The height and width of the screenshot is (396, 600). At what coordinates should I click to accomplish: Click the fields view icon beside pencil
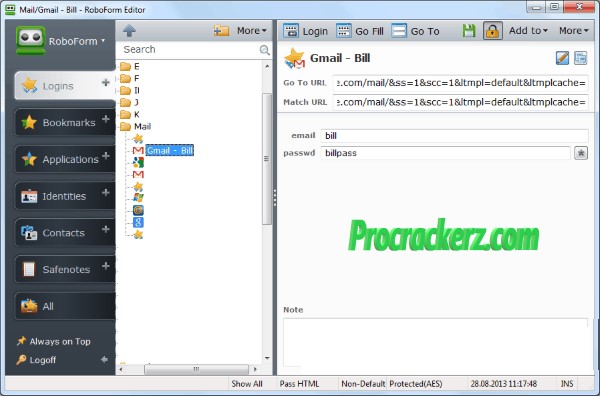click(x=580, y=58)
